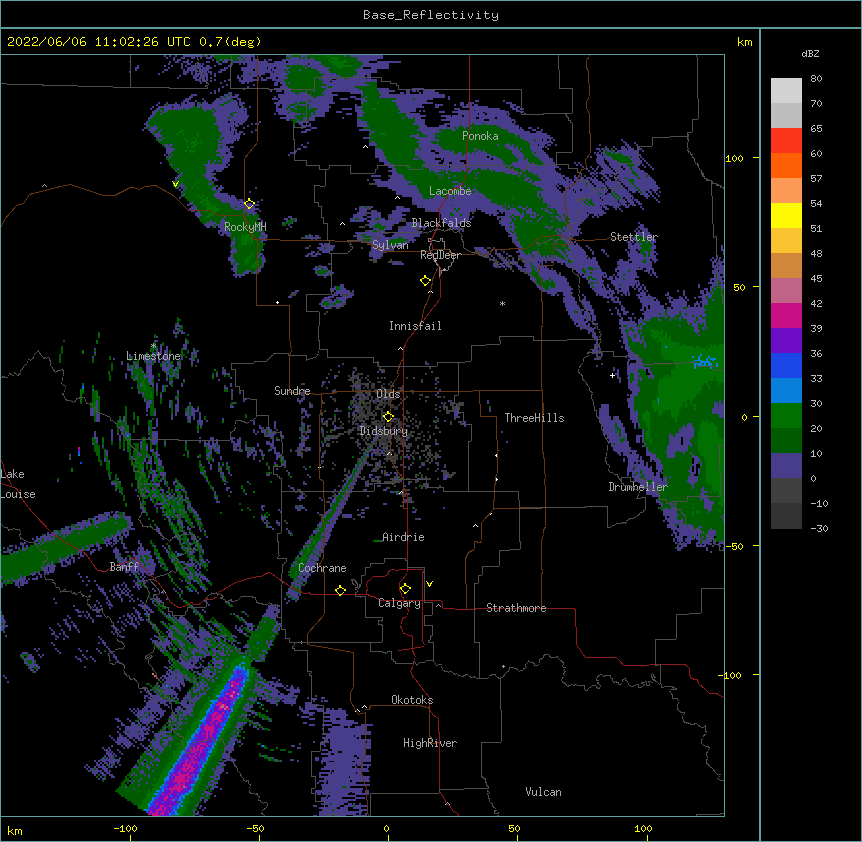Click the Banff label
Screen dimensions: 862x842
(124, 567)
